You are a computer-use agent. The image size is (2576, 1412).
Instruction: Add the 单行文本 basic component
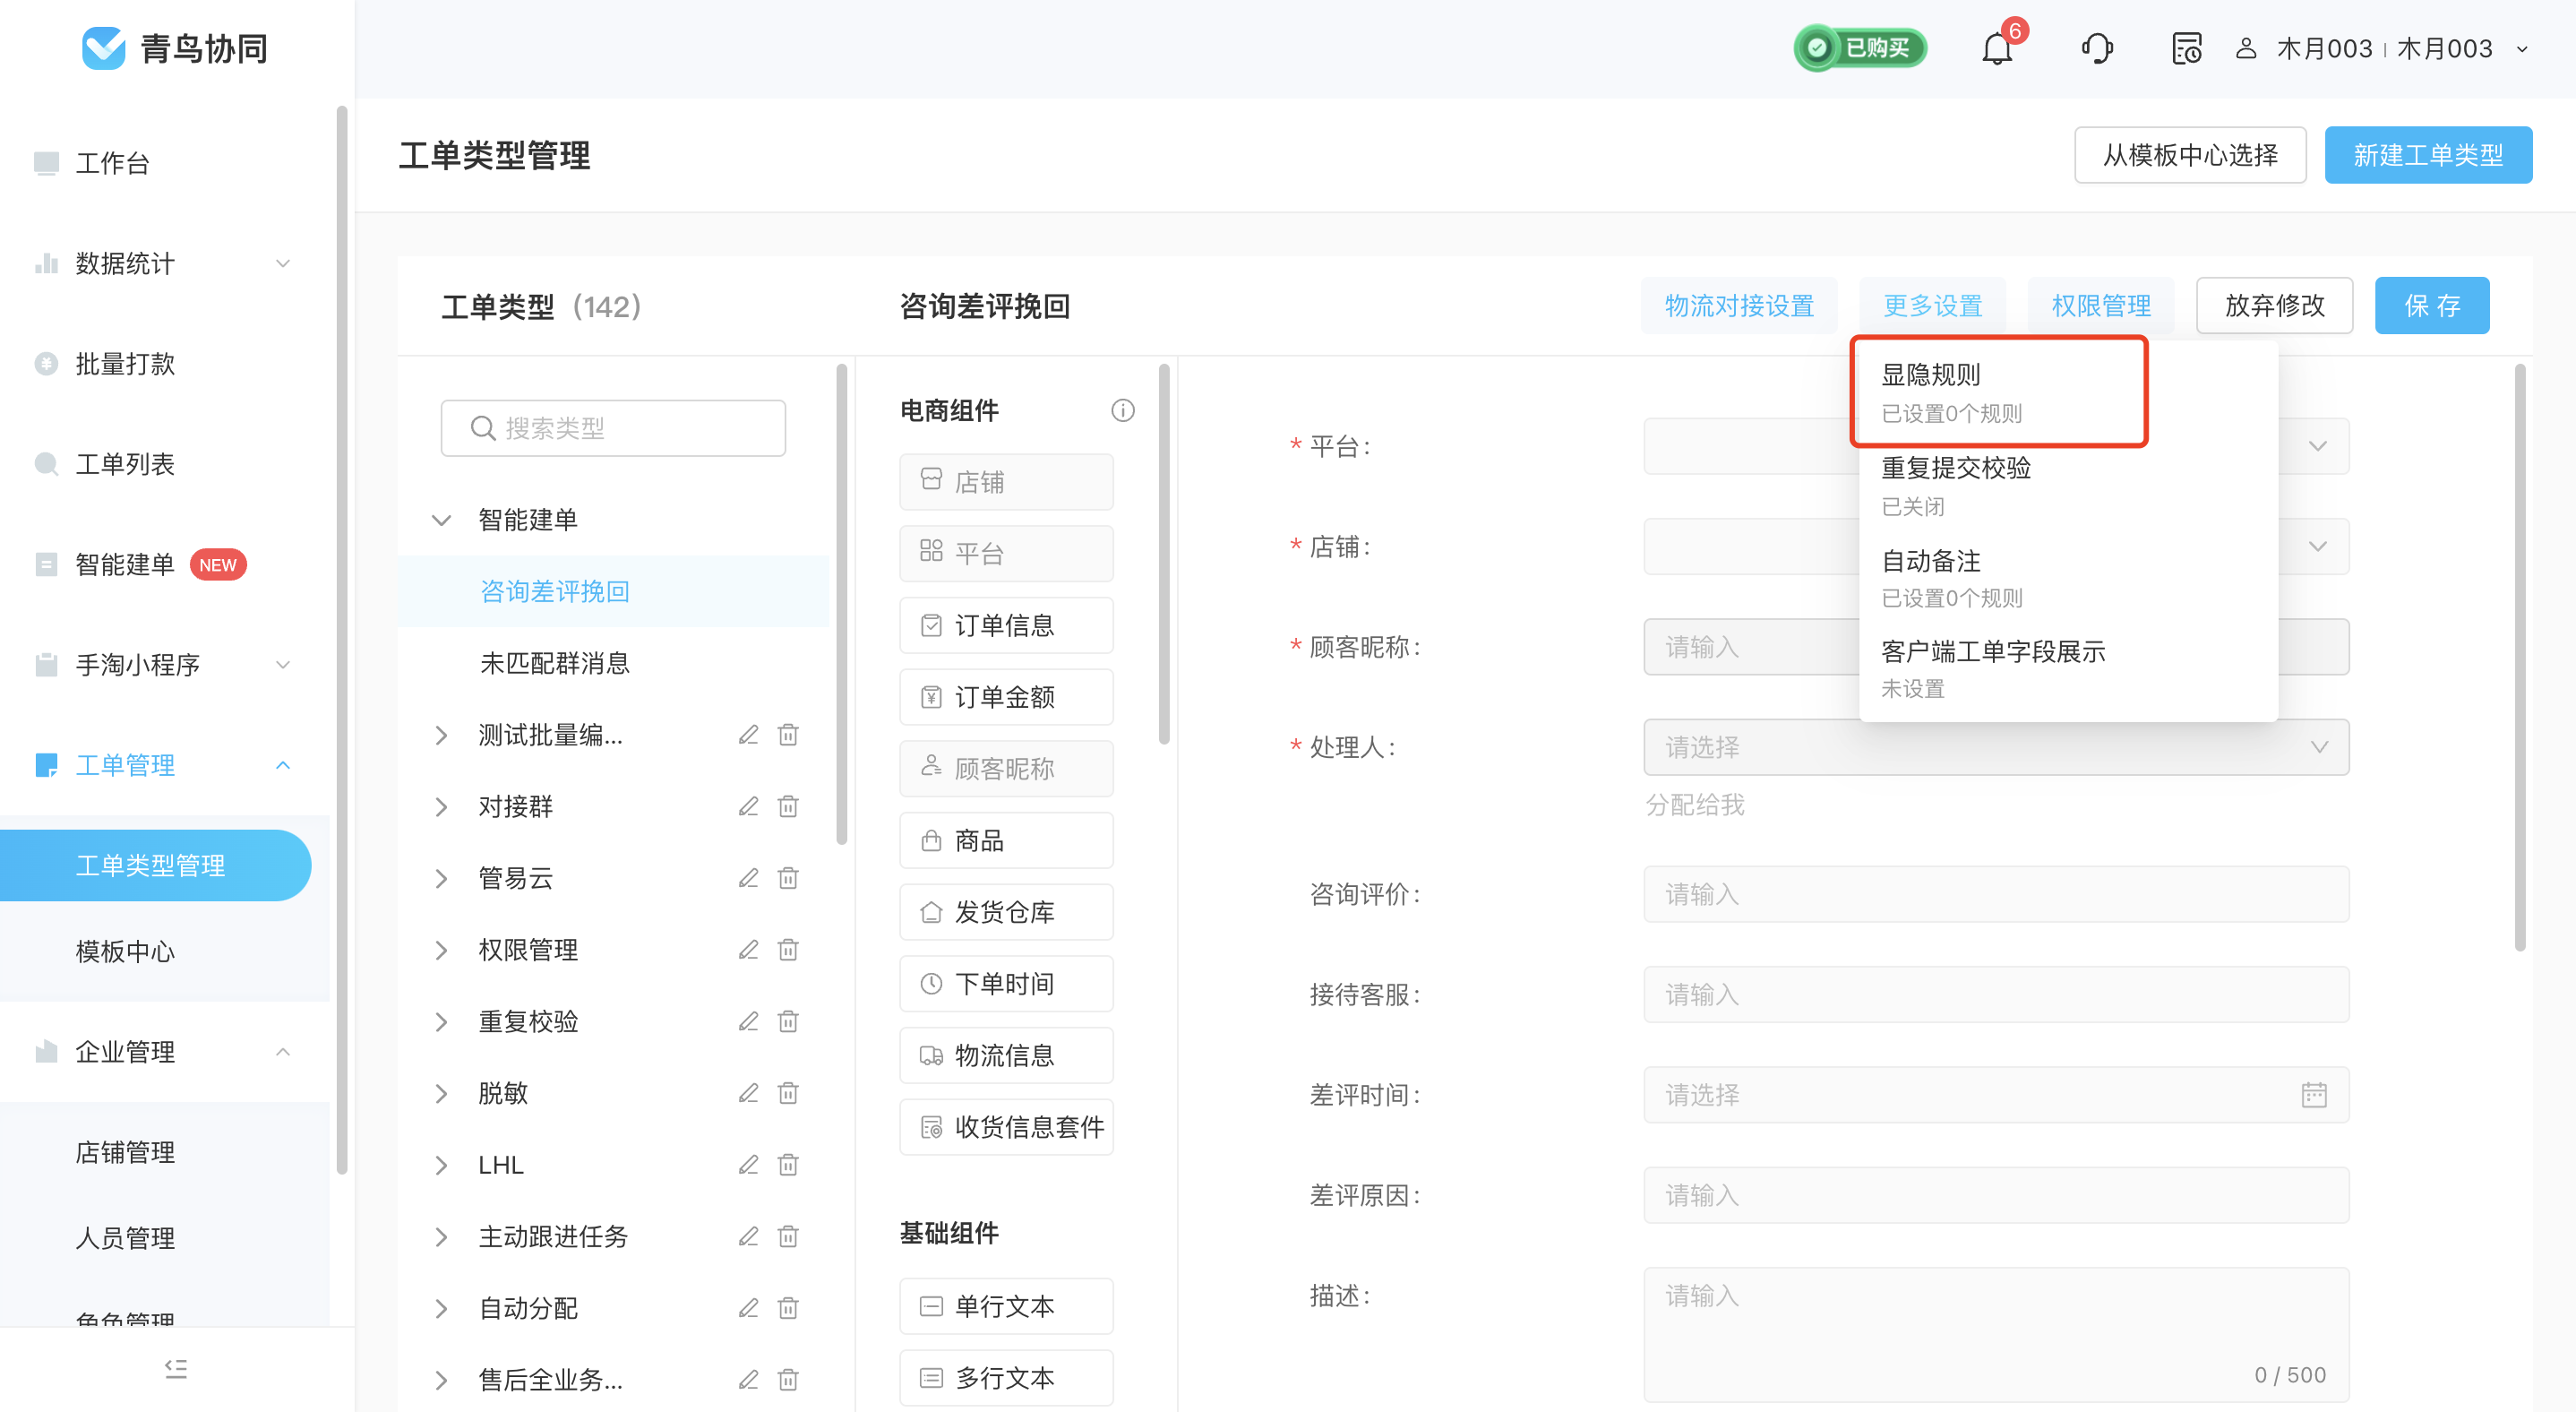(1006, 1306)
